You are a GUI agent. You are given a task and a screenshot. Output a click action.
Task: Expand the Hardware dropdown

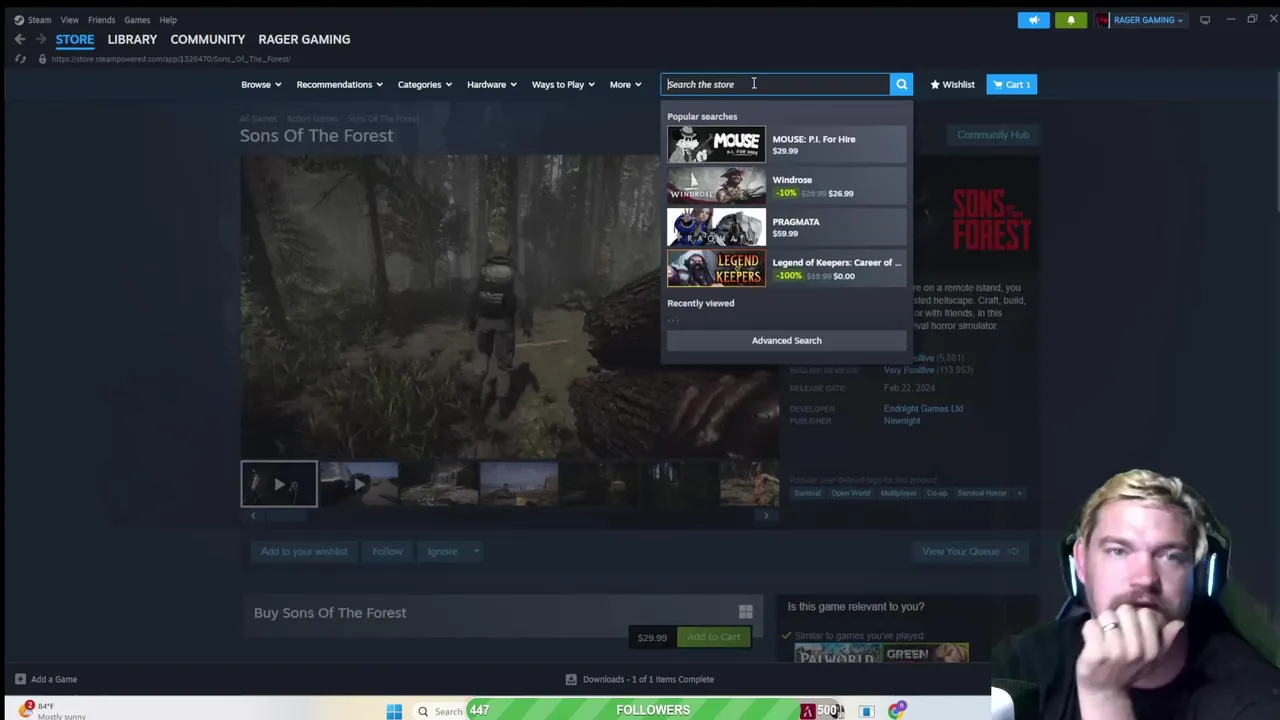click(492, 84)
